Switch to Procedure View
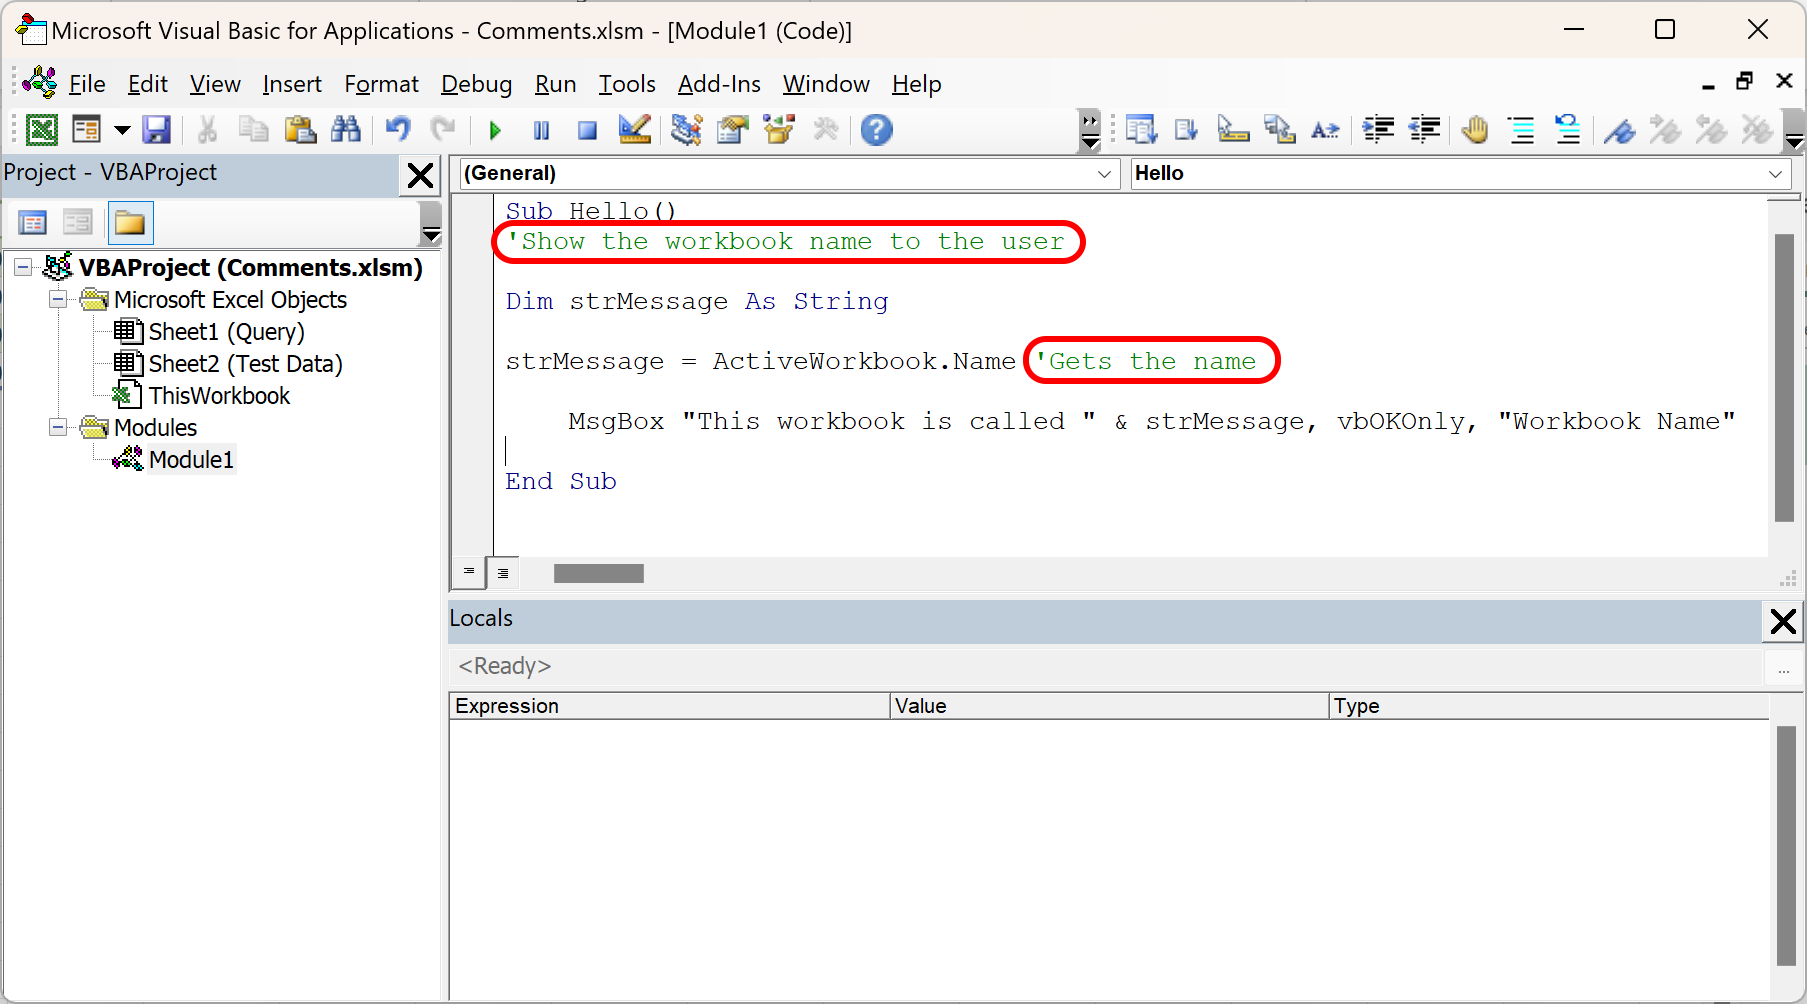The height and width of the screenshot is (1004, 1807). [468, 571]
